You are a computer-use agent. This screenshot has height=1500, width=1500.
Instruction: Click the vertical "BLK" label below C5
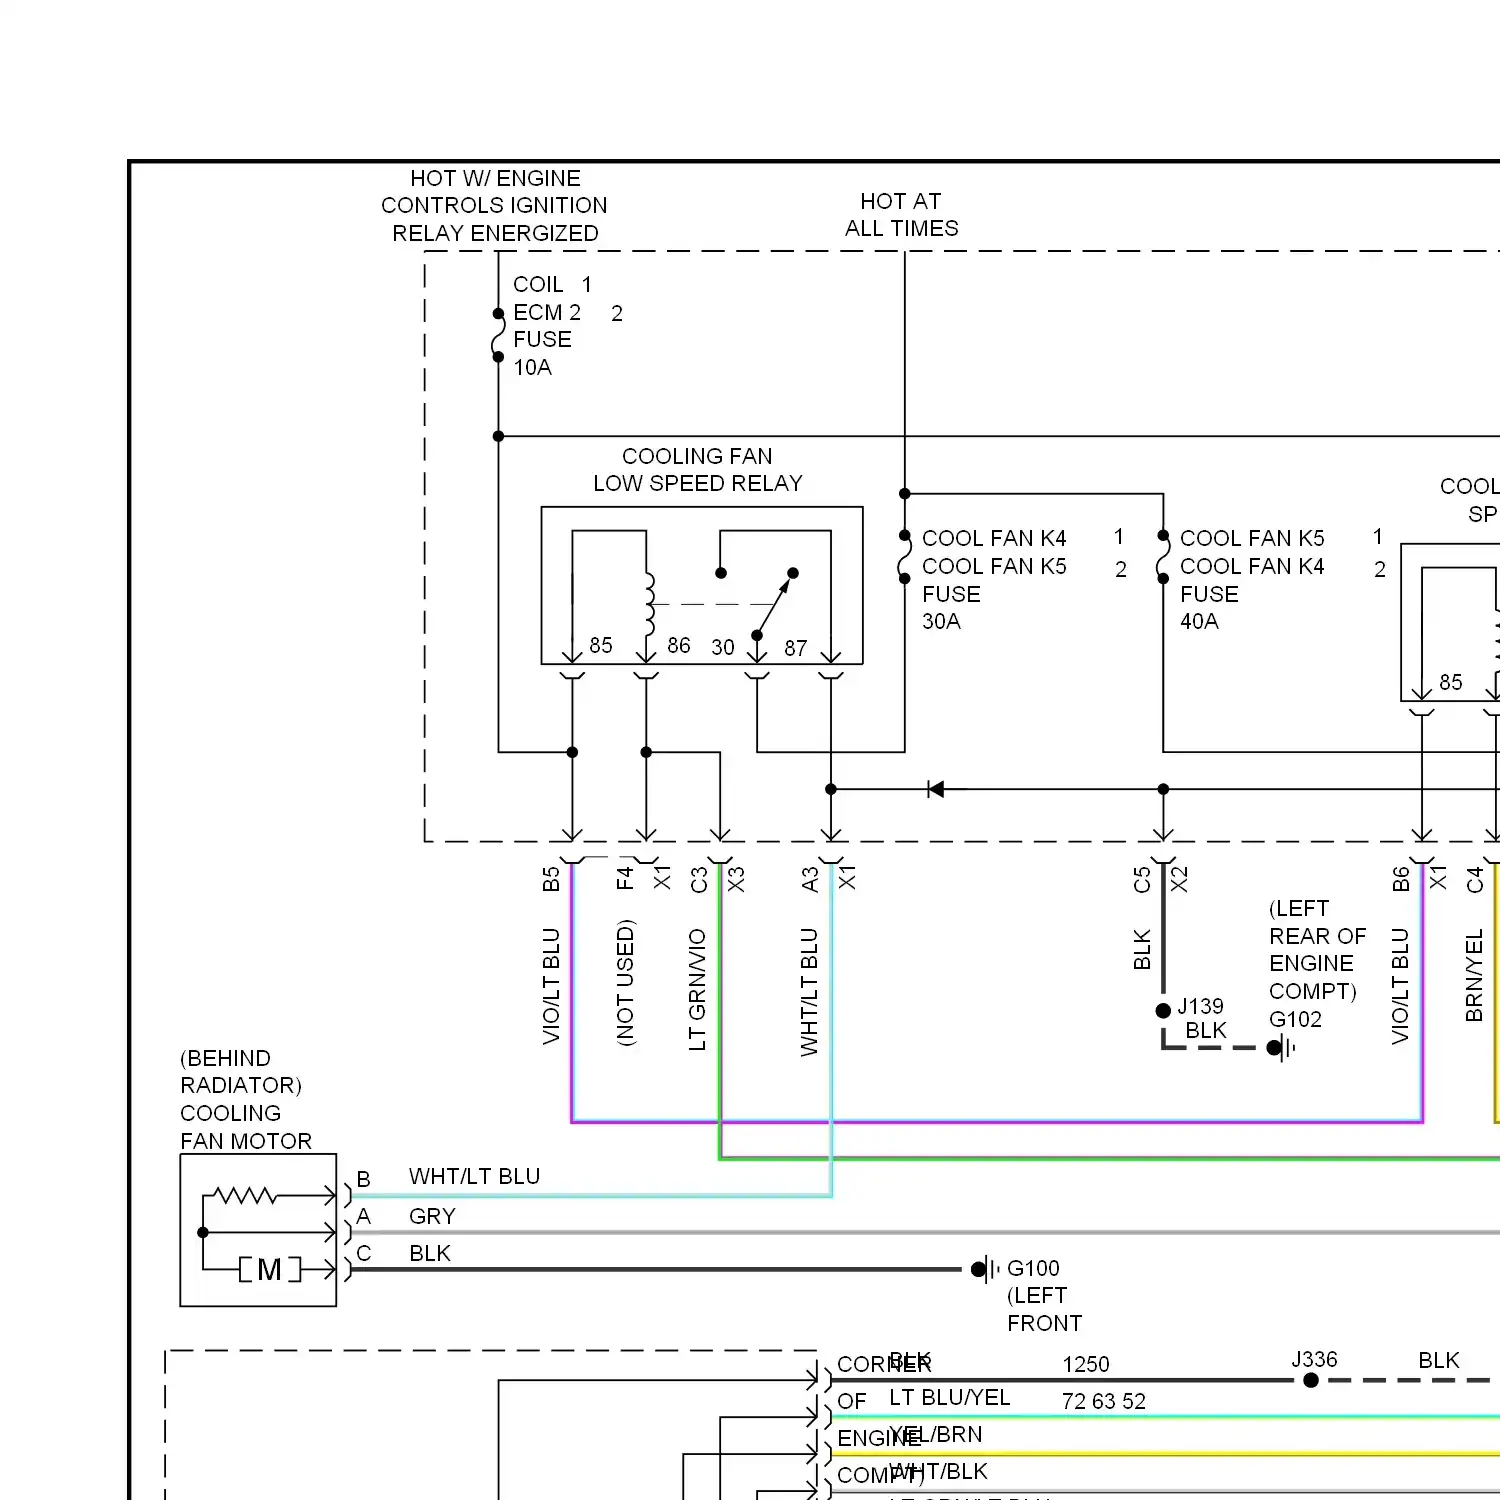[1142, 950]
